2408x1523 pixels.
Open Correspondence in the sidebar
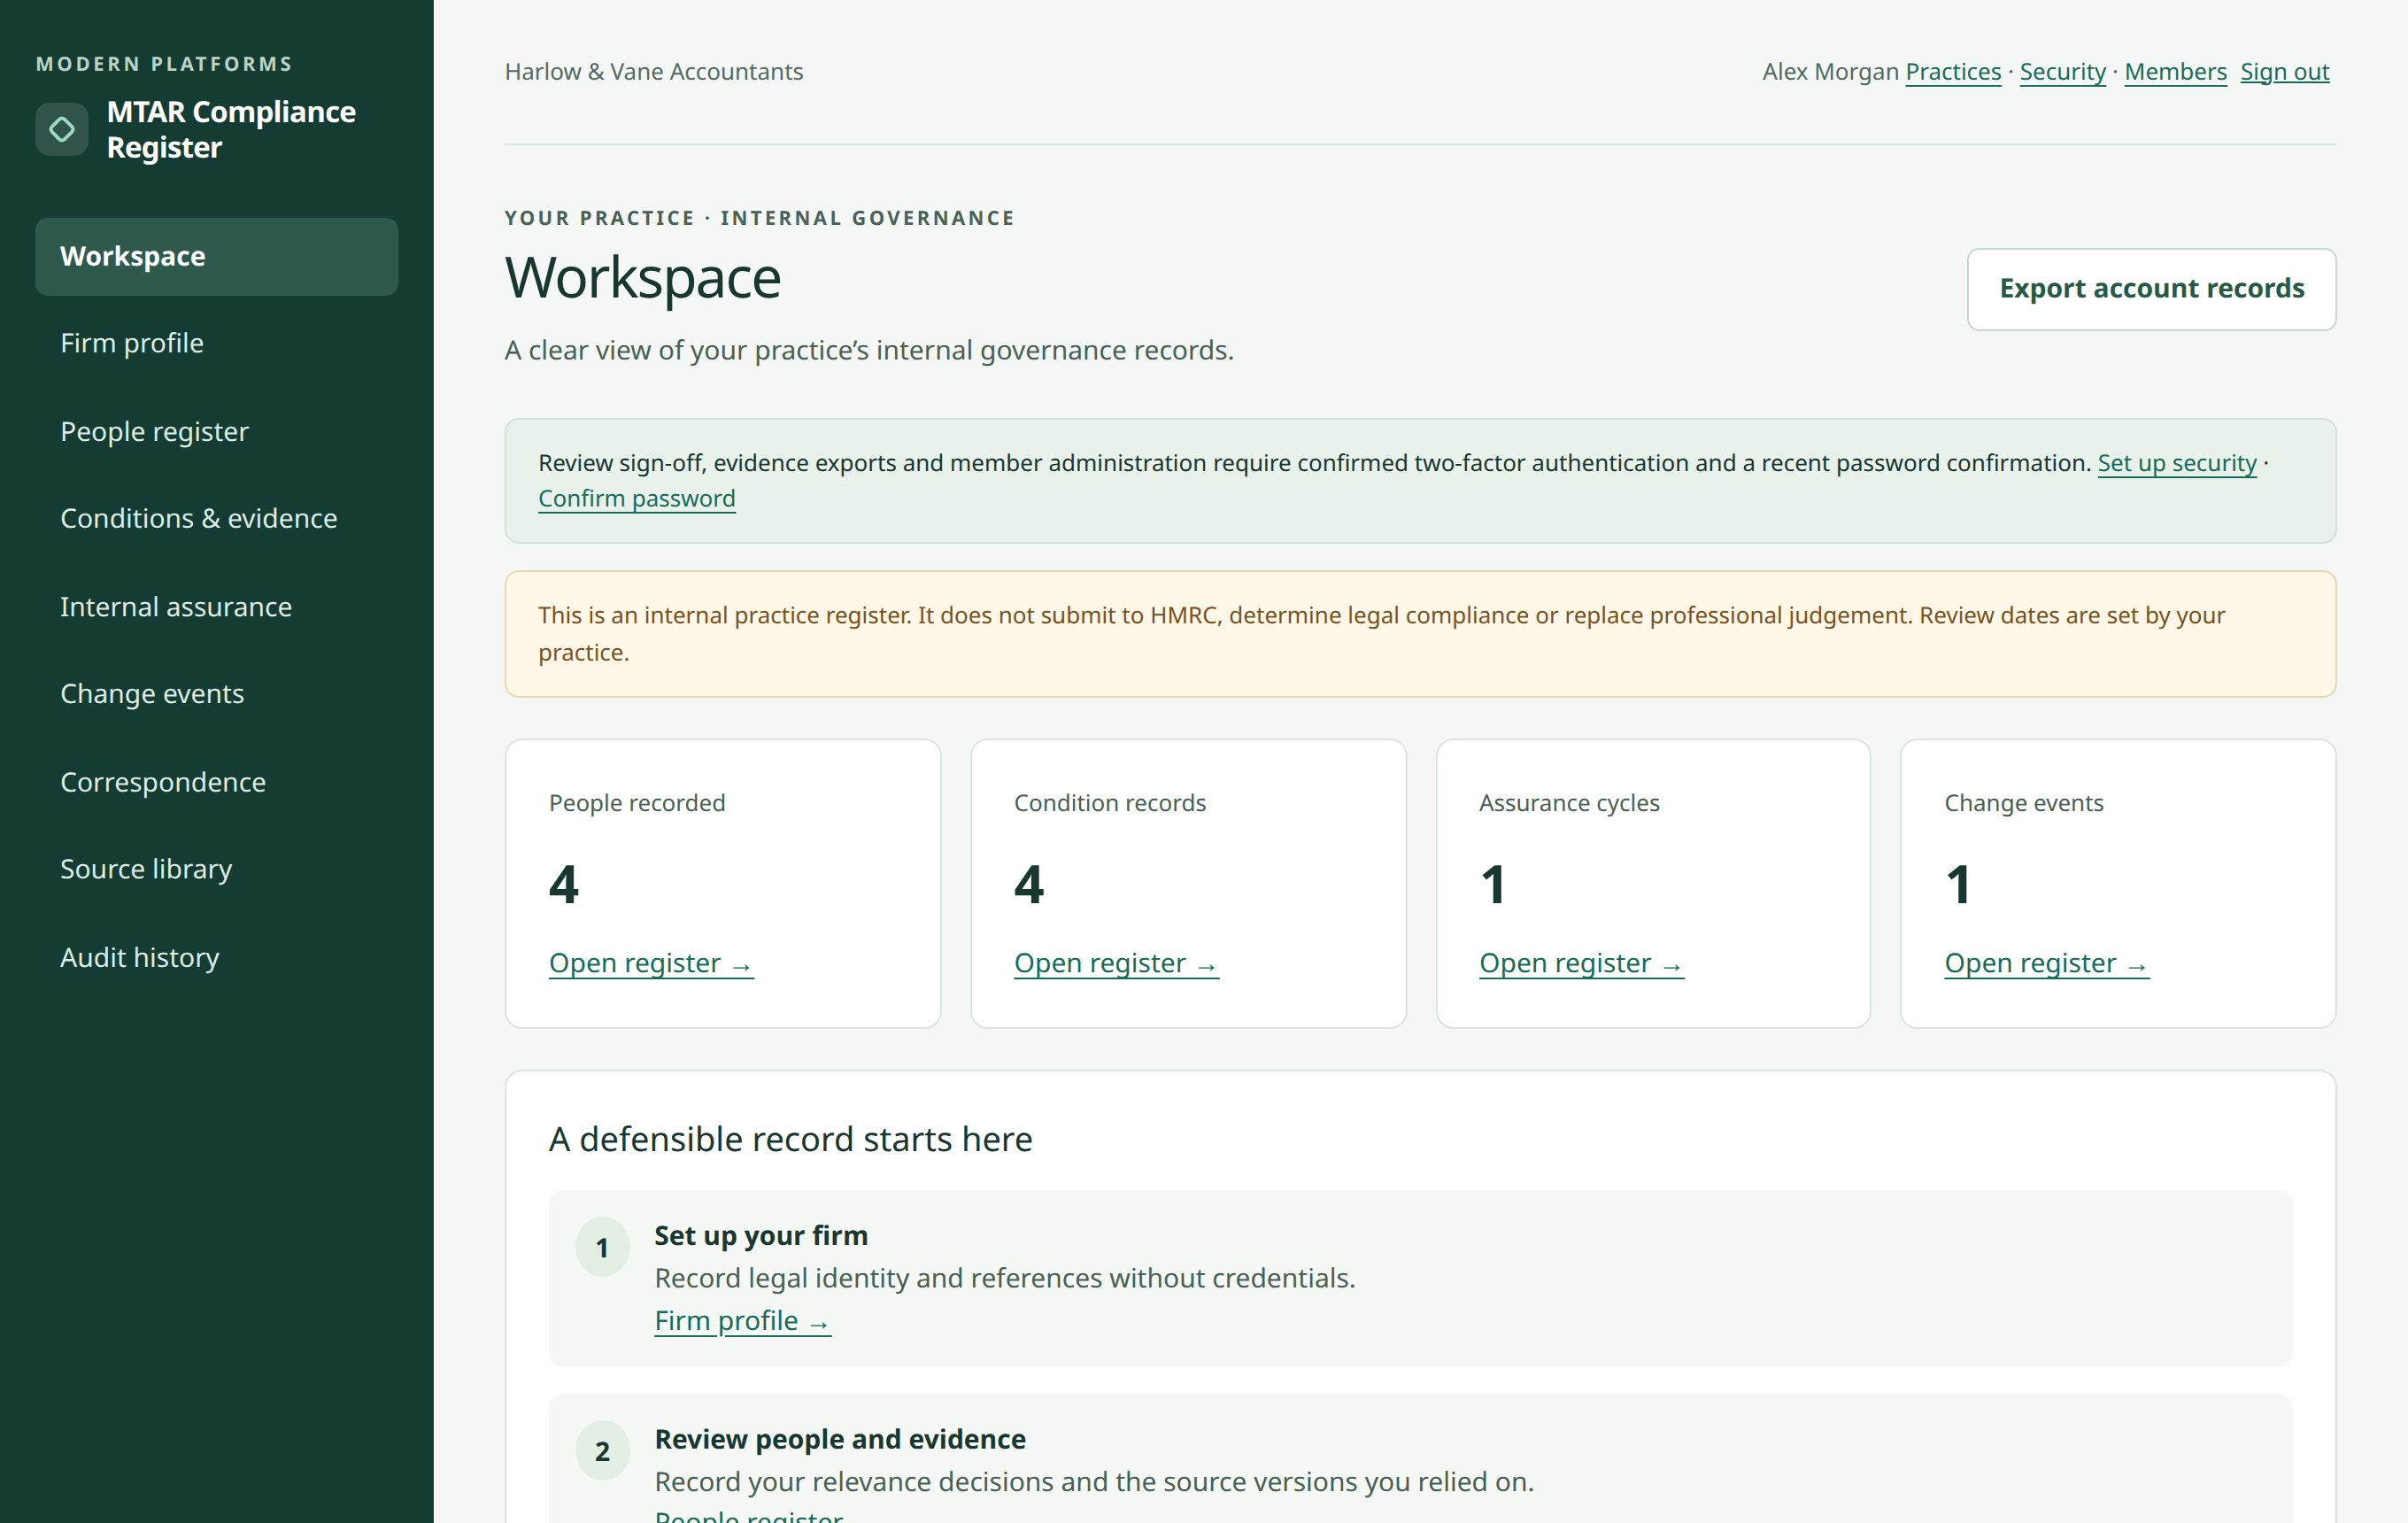[217, 781]
